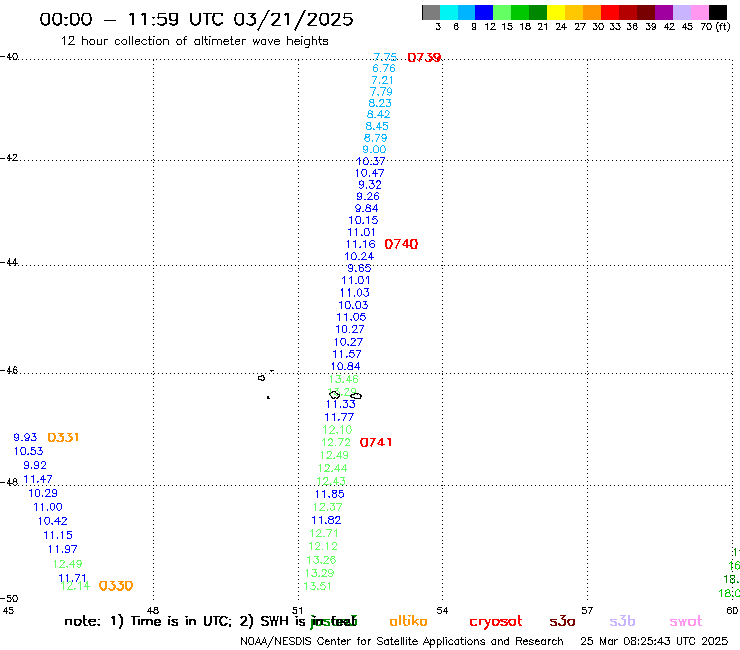
Task: Click the wave height value 11.57
Action: [347, 354]
